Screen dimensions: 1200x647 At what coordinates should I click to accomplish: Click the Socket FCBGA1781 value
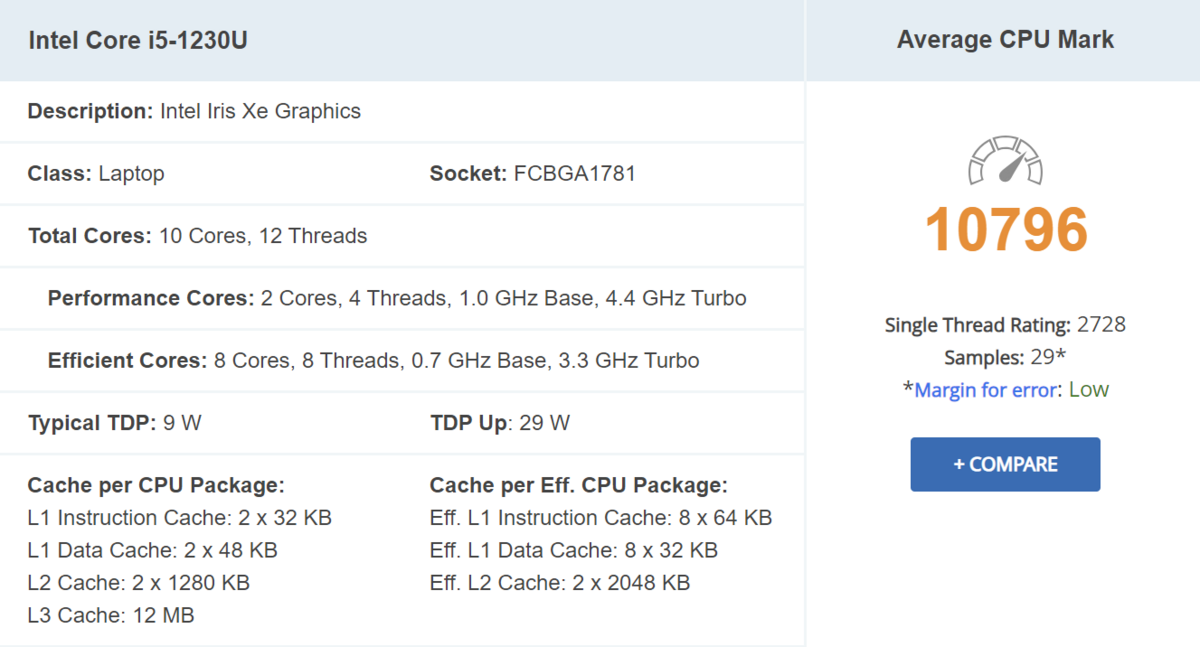[x=574, y=174]
